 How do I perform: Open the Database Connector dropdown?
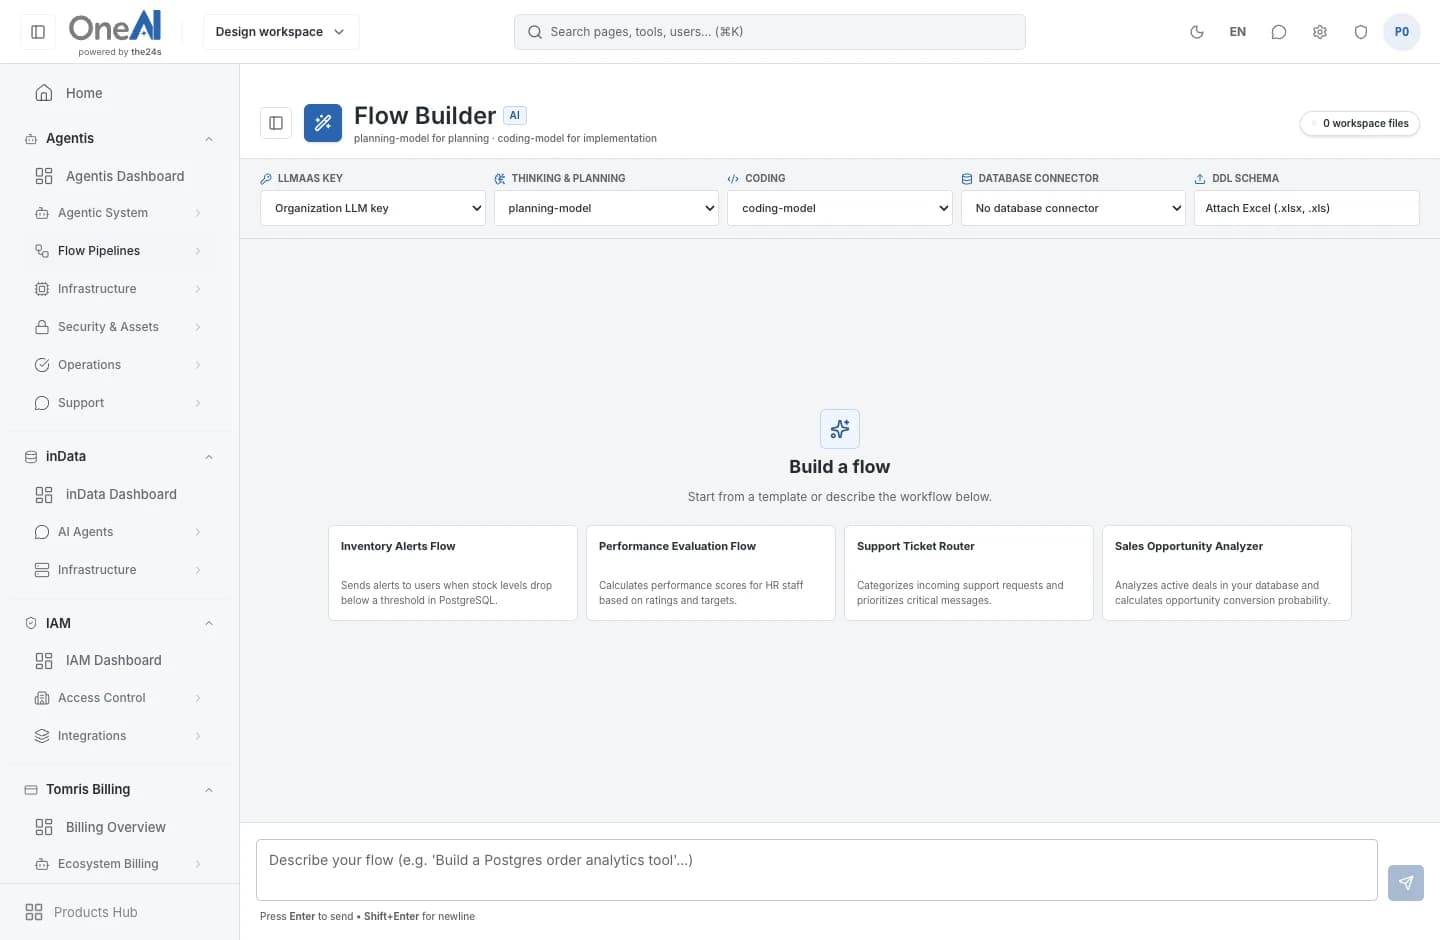click(x=1073, y=208)
